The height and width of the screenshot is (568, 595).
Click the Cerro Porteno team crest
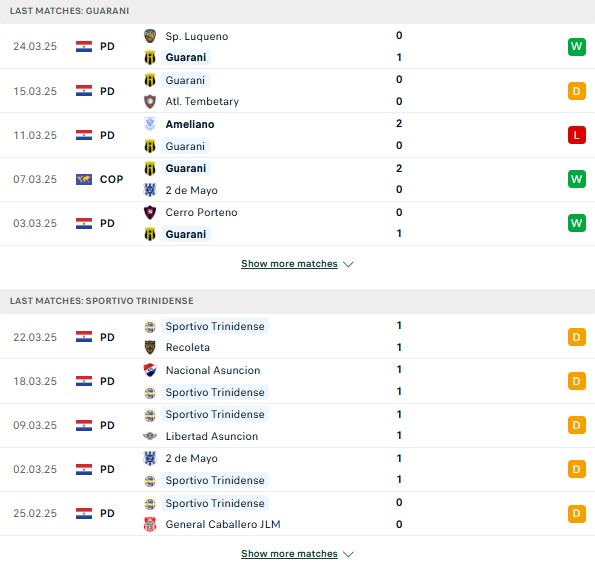pos(150,212)
